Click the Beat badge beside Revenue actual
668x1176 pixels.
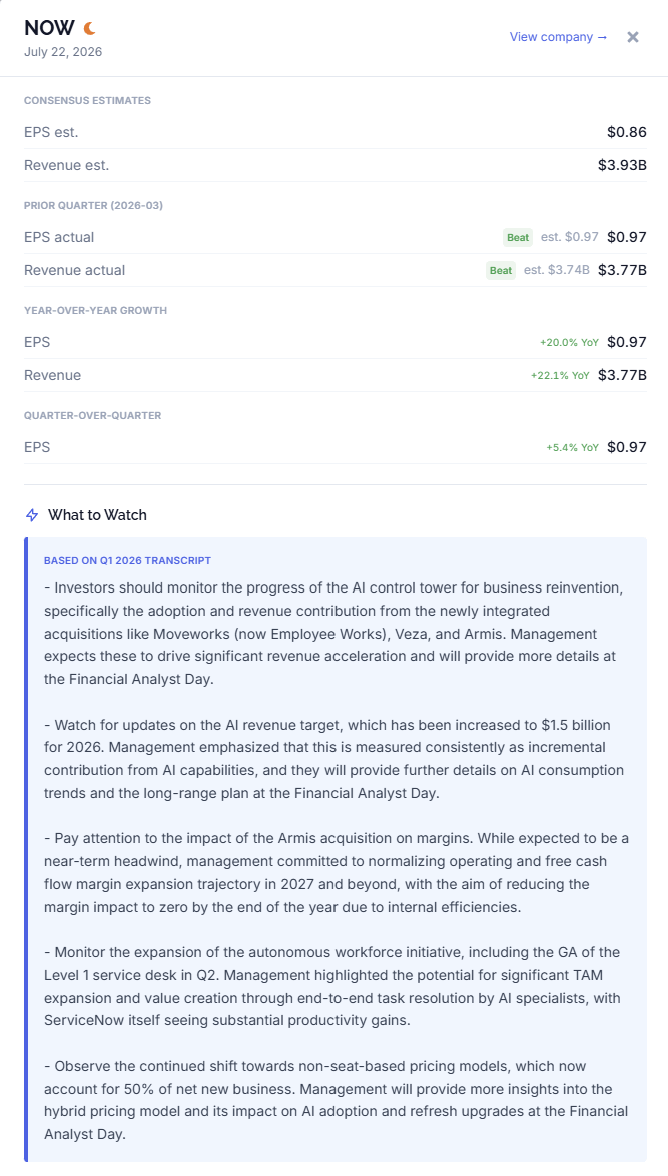501,270
